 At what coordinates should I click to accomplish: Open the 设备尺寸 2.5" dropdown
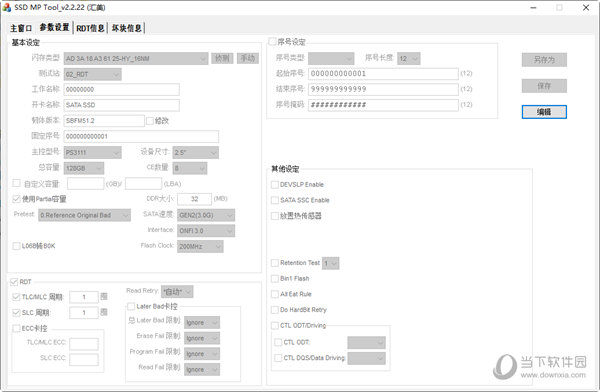(x=196, y=152)
